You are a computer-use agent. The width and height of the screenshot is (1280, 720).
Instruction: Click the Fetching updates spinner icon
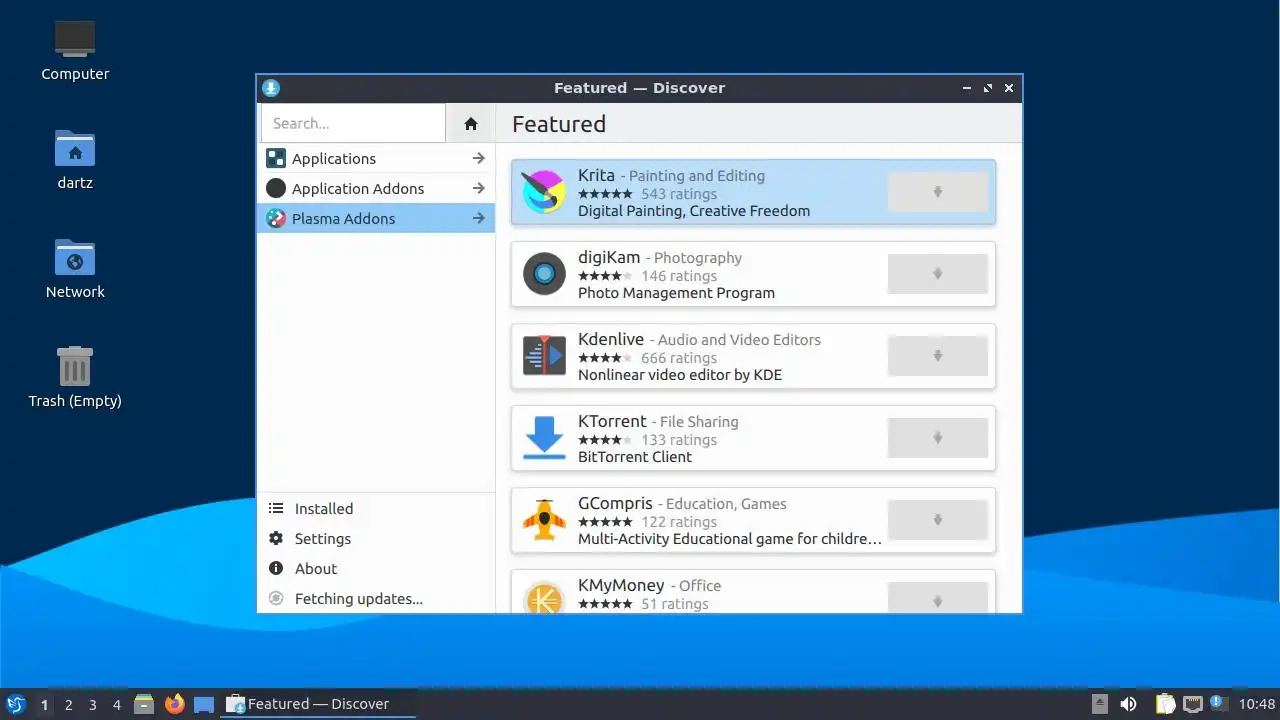coord(276,598)
